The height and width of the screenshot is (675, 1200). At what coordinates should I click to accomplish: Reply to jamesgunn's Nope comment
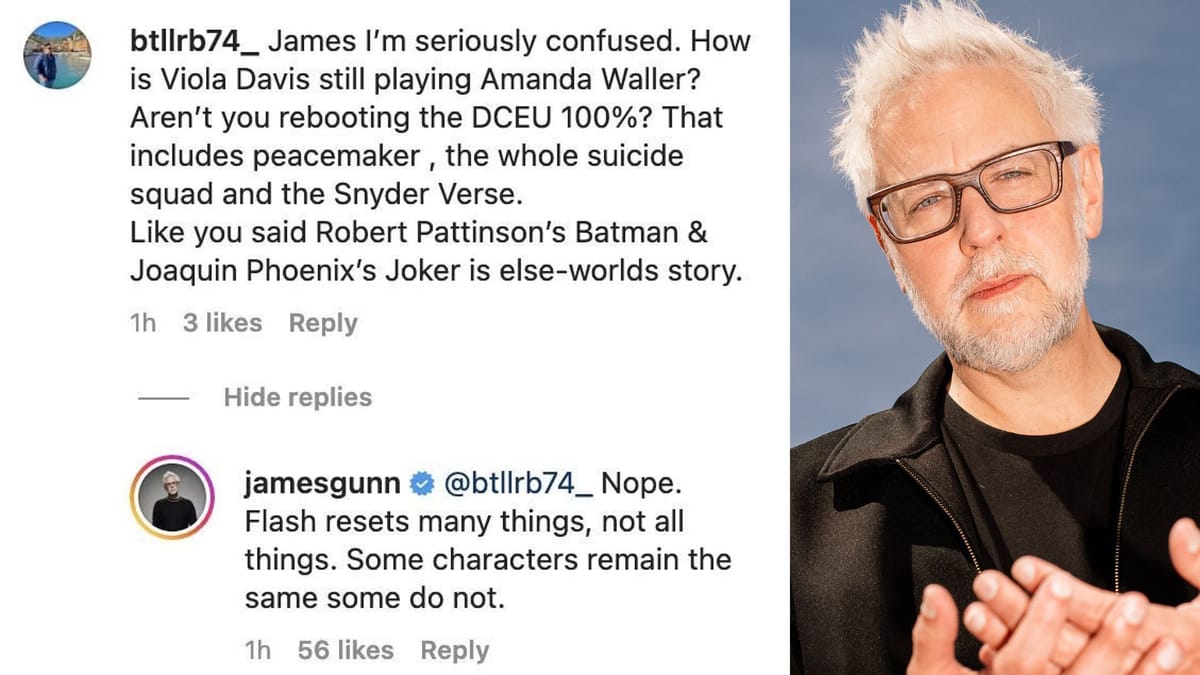(x=454, y=651)
